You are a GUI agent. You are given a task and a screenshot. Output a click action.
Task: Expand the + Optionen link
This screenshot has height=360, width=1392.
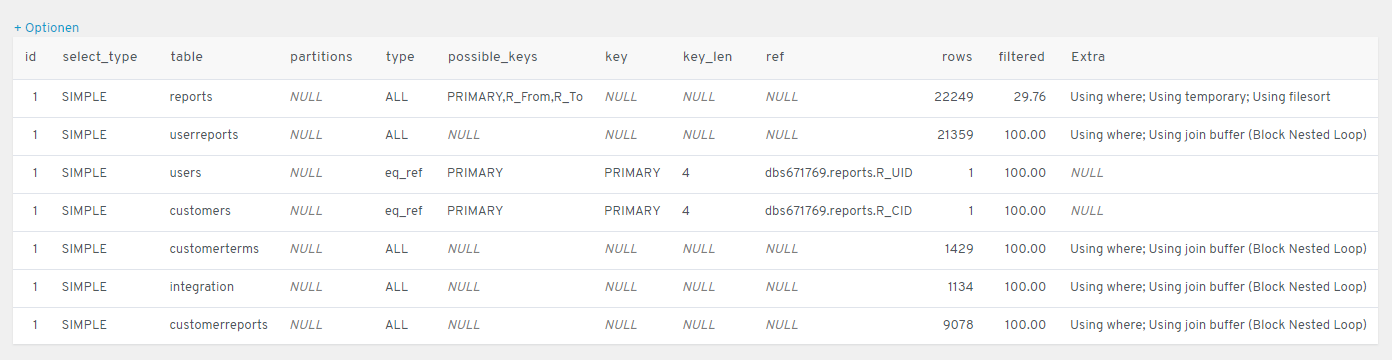(46, 28)
